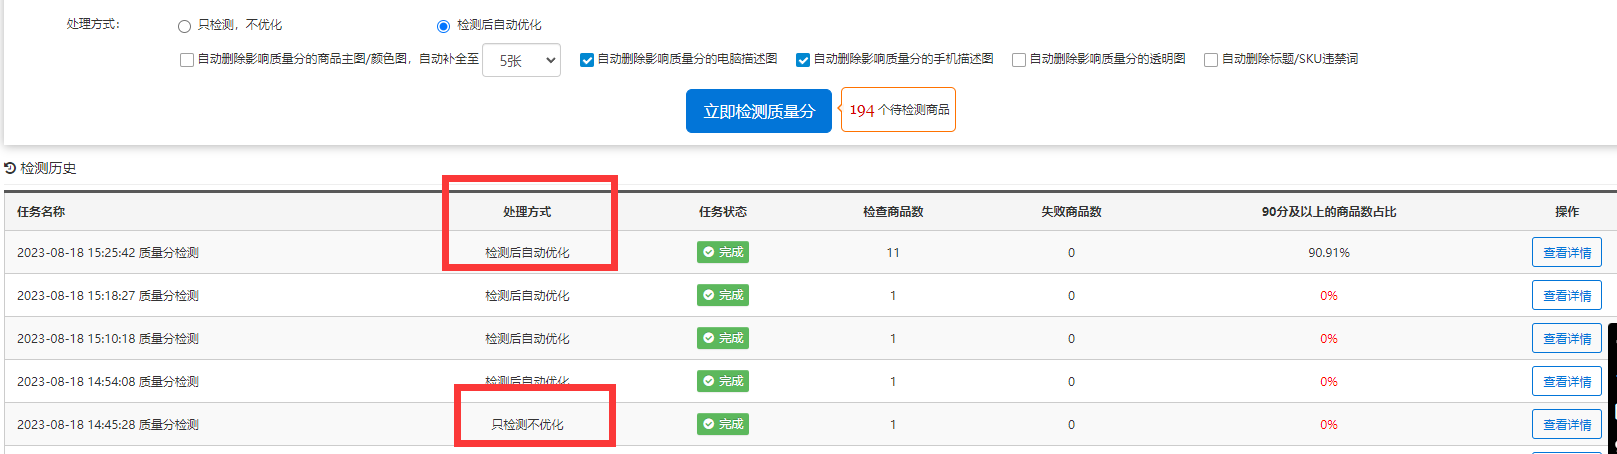Click 完成 status badge of first task
Screen dimensions: 1617x454
[723, 253]
